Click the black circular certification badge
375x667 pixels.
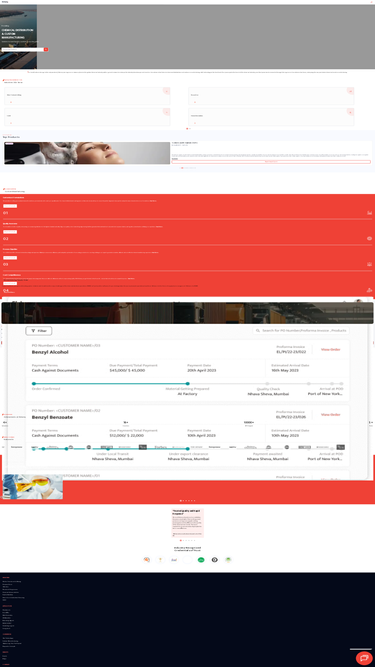[215, 560]
